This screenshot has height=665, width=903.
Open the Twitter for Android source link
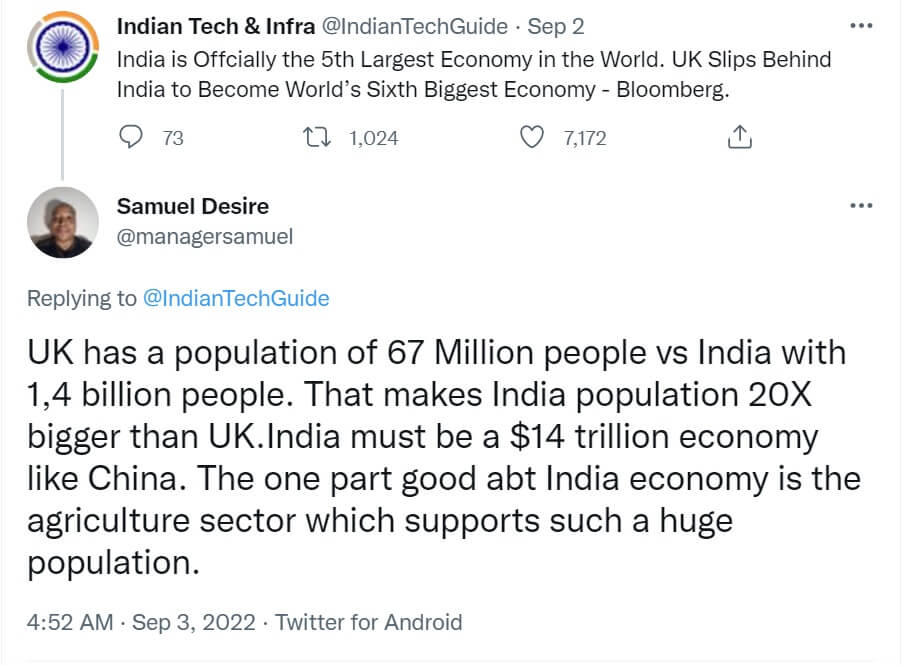pos(369,622)
